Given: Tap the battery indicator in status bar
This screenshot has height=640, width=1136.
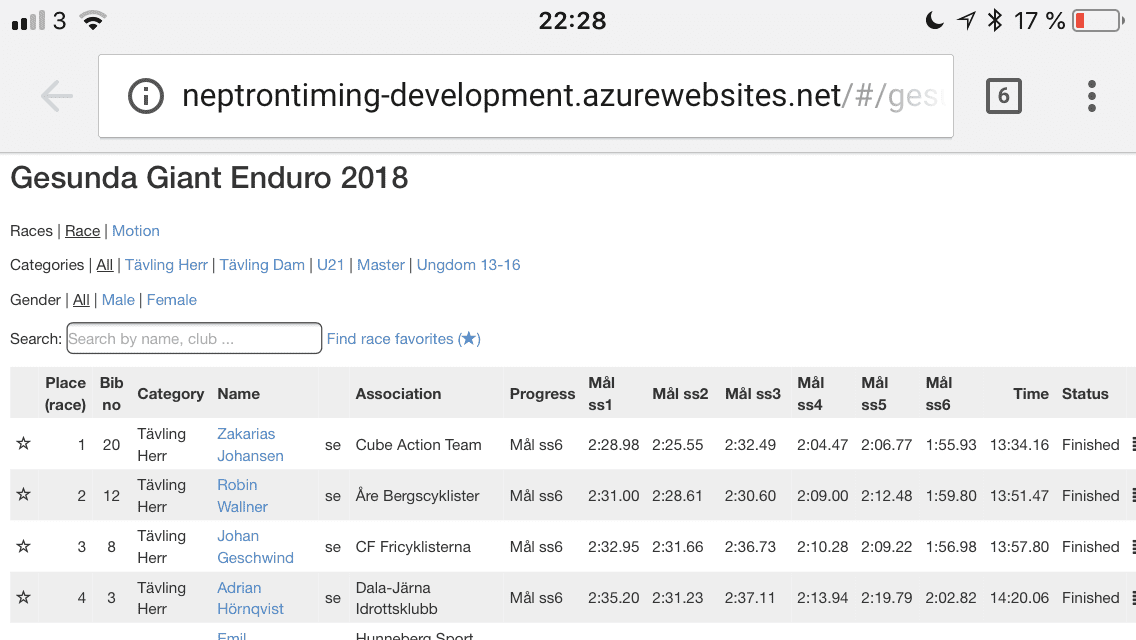Looking at the screenshot, I should (1098, 20).
